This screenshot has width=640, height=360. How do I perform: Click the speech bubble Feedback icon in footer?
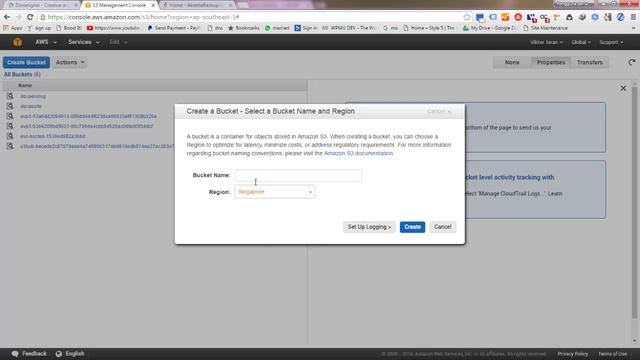click(15, 354)
